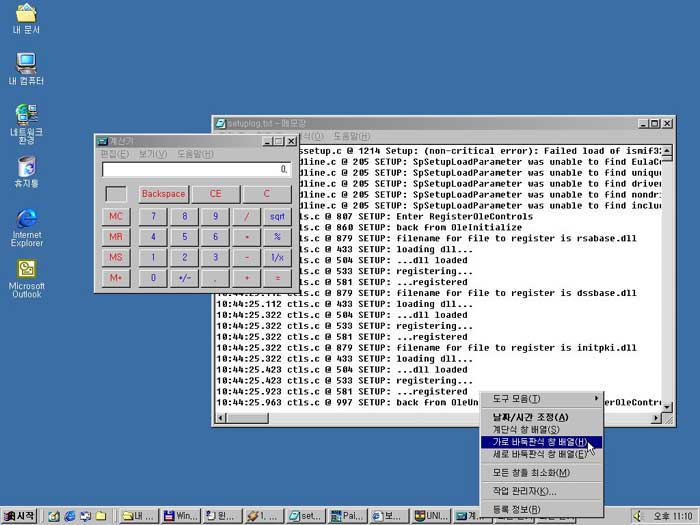Click calculator digit 5 button
Viewport: 700px width, 525px height.
[184, 237]
